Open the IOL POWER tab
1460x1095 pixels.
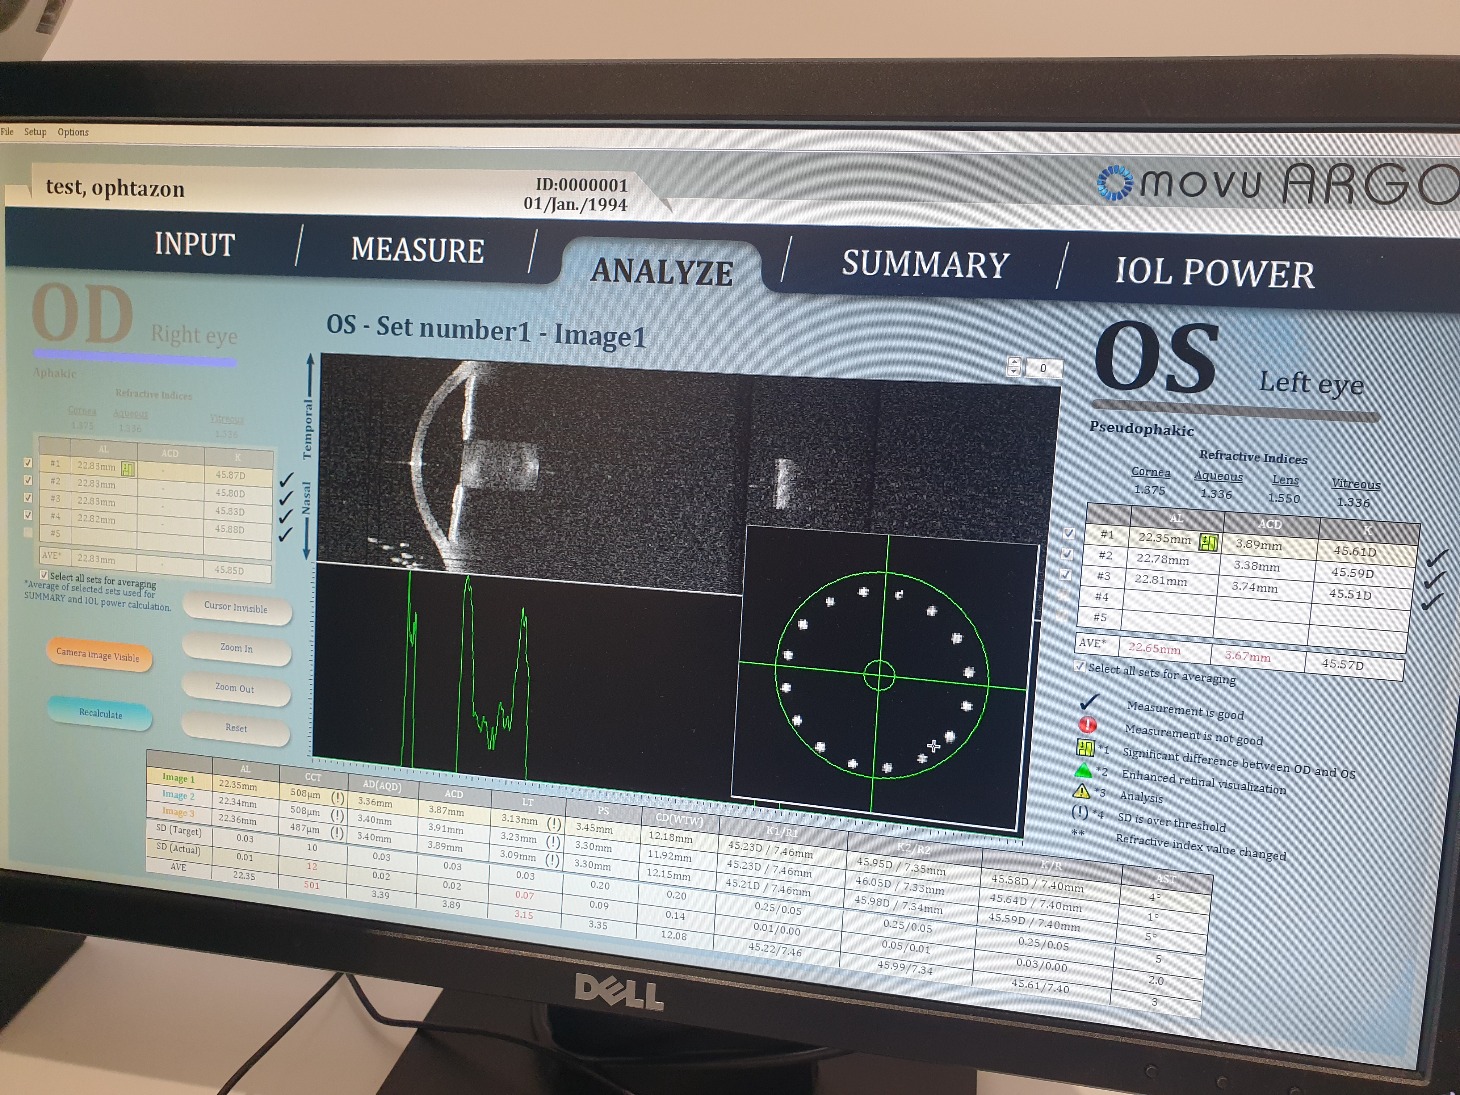click(x=1215, y=273)
